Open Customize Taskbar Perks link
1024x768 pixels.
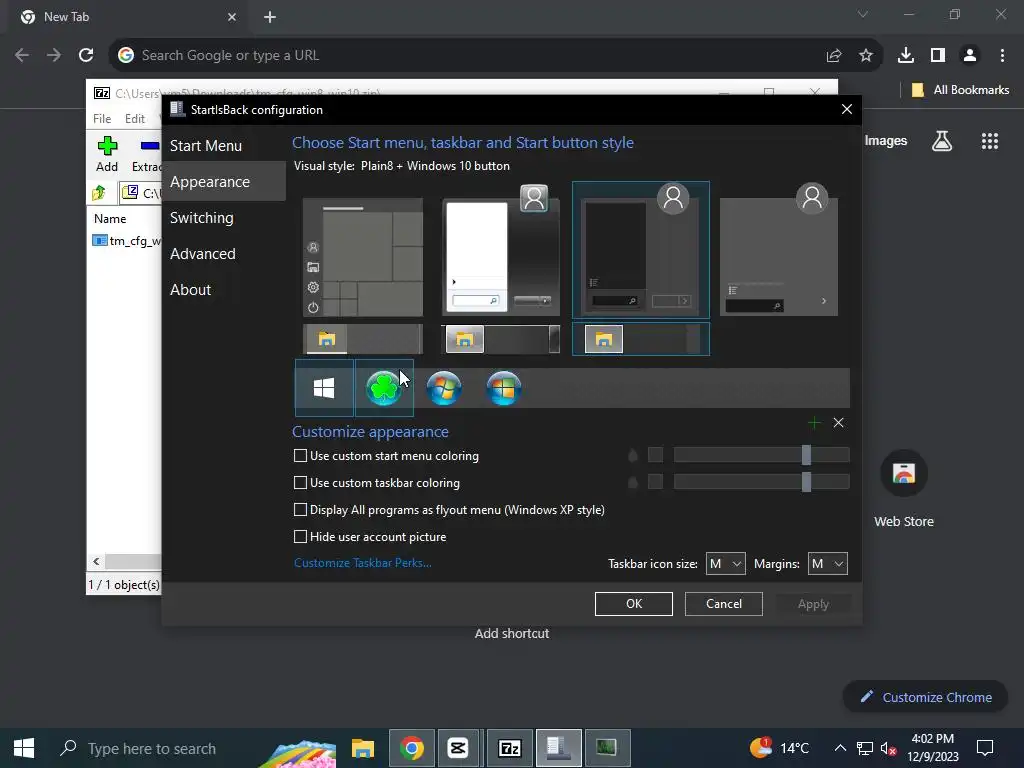pyautogui.click(x=362, y=563)
